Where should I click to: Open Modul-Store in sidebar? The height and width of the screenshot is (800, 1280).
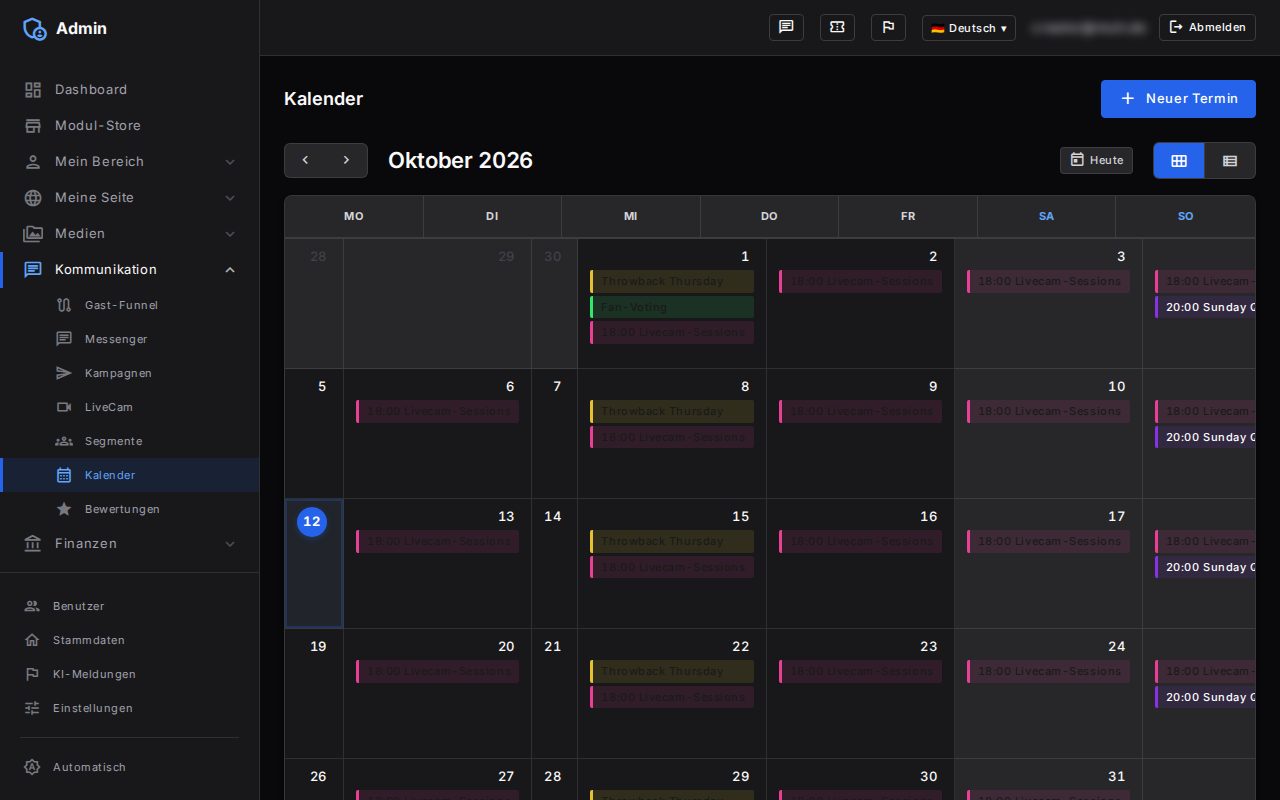[x=130, y=125]
